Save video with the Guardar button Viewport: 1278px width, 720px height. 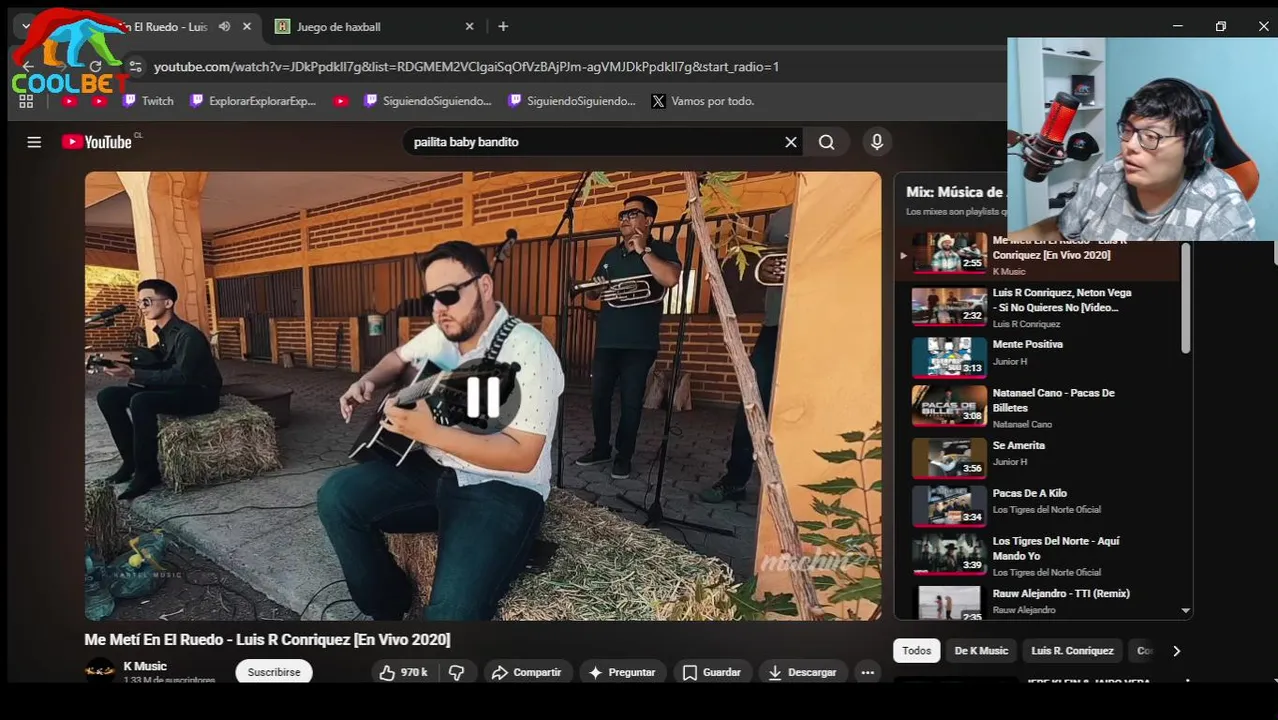click(x=711, y=672)
